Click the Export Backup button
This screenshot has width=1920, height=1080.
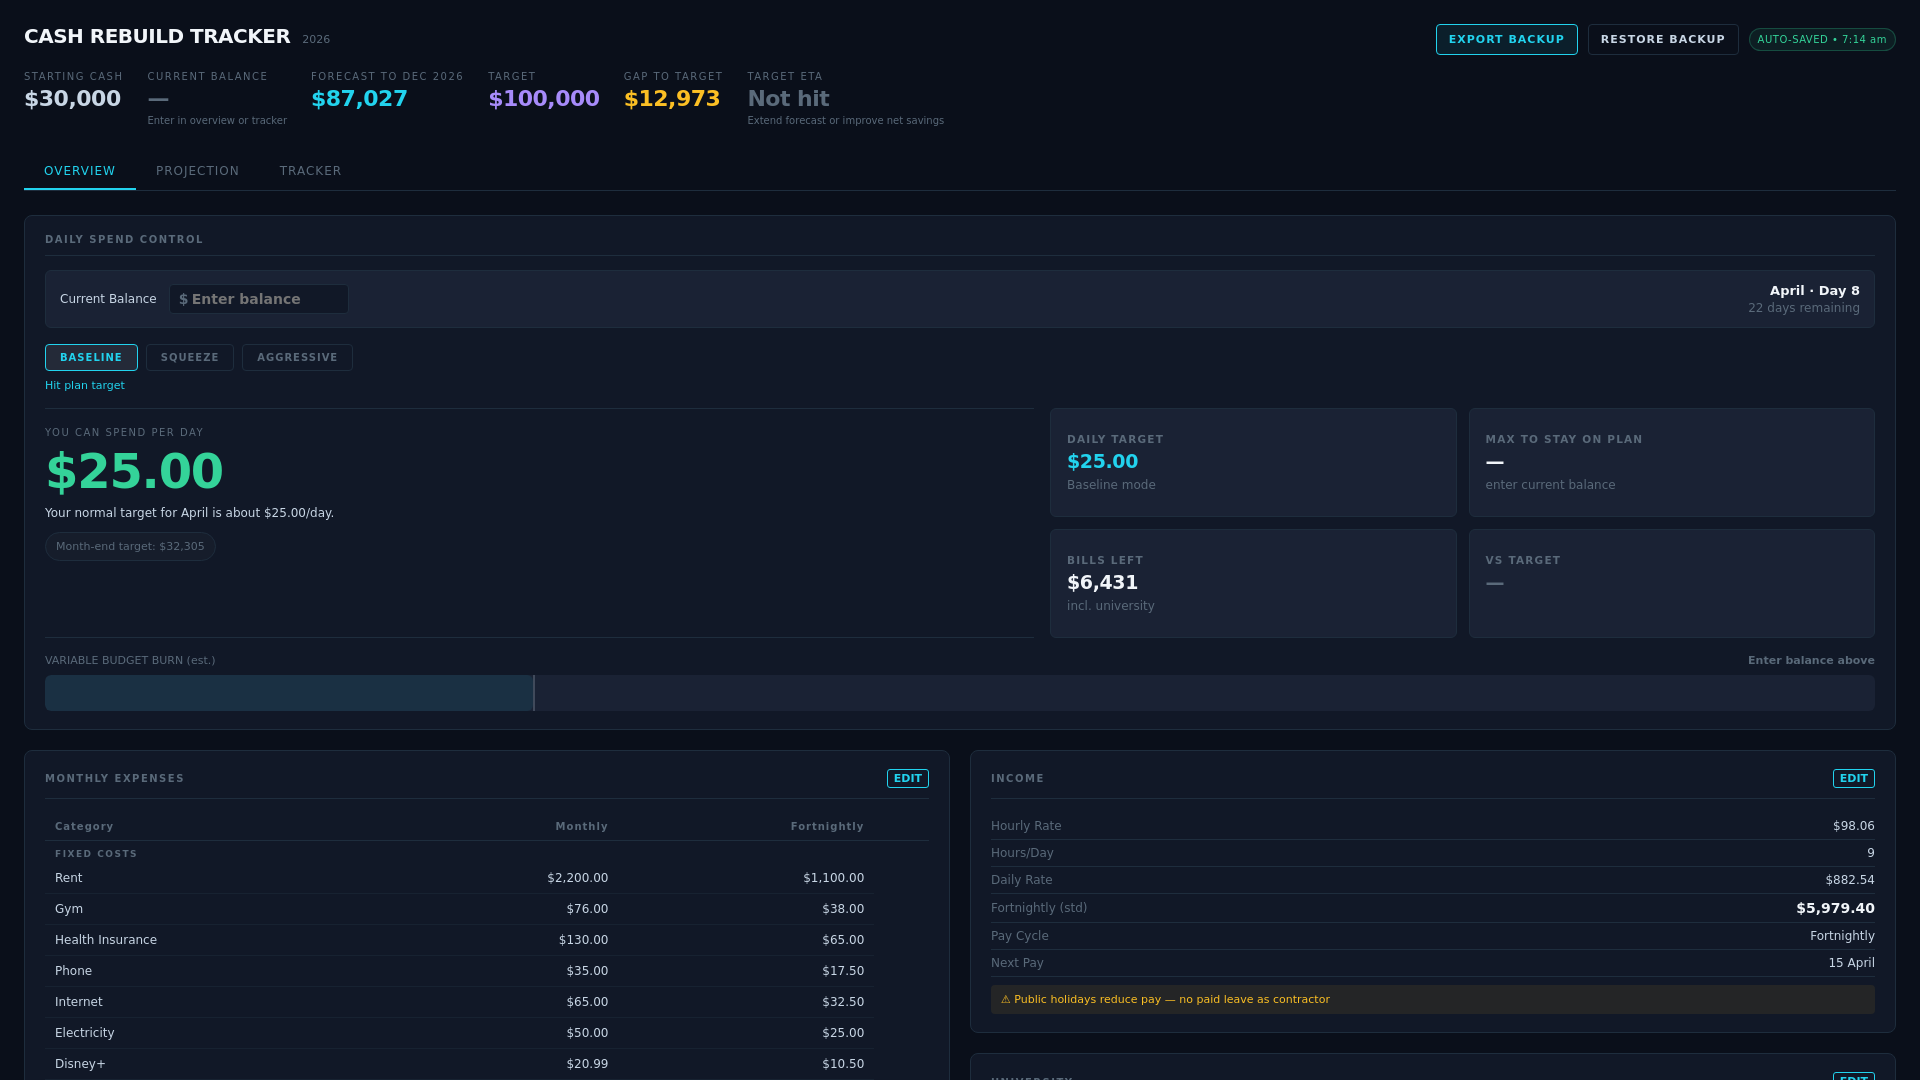tap(1506, 40)
